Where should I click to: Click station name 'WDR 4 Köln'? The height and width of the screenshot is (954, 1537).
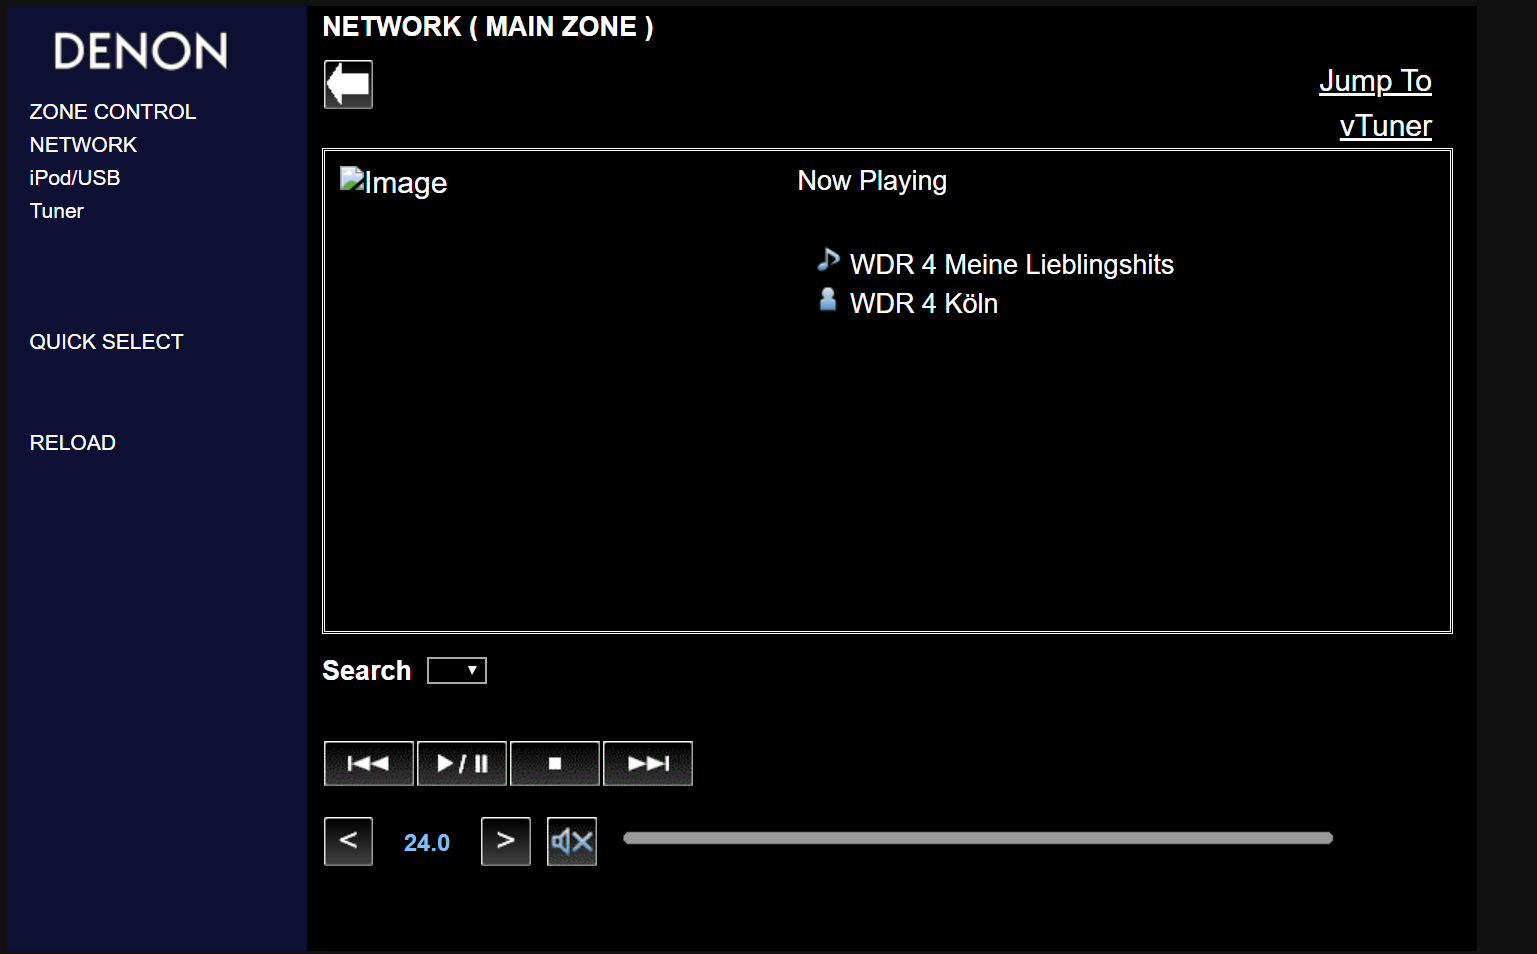pos(924,304)
